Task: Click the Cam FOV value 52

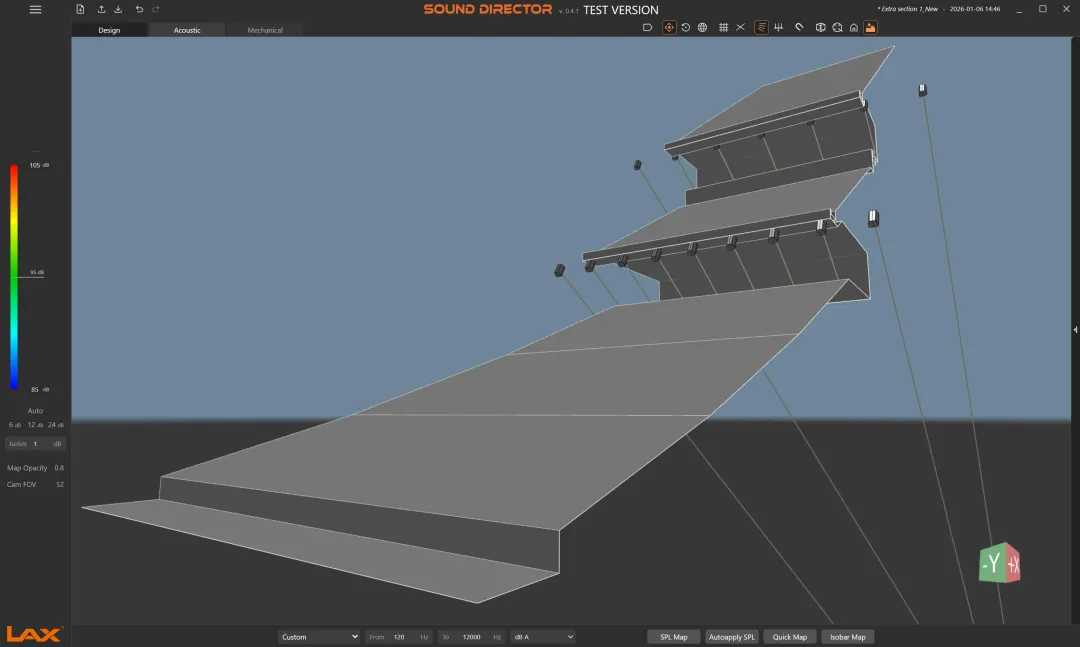Action: tap(60, 484)
